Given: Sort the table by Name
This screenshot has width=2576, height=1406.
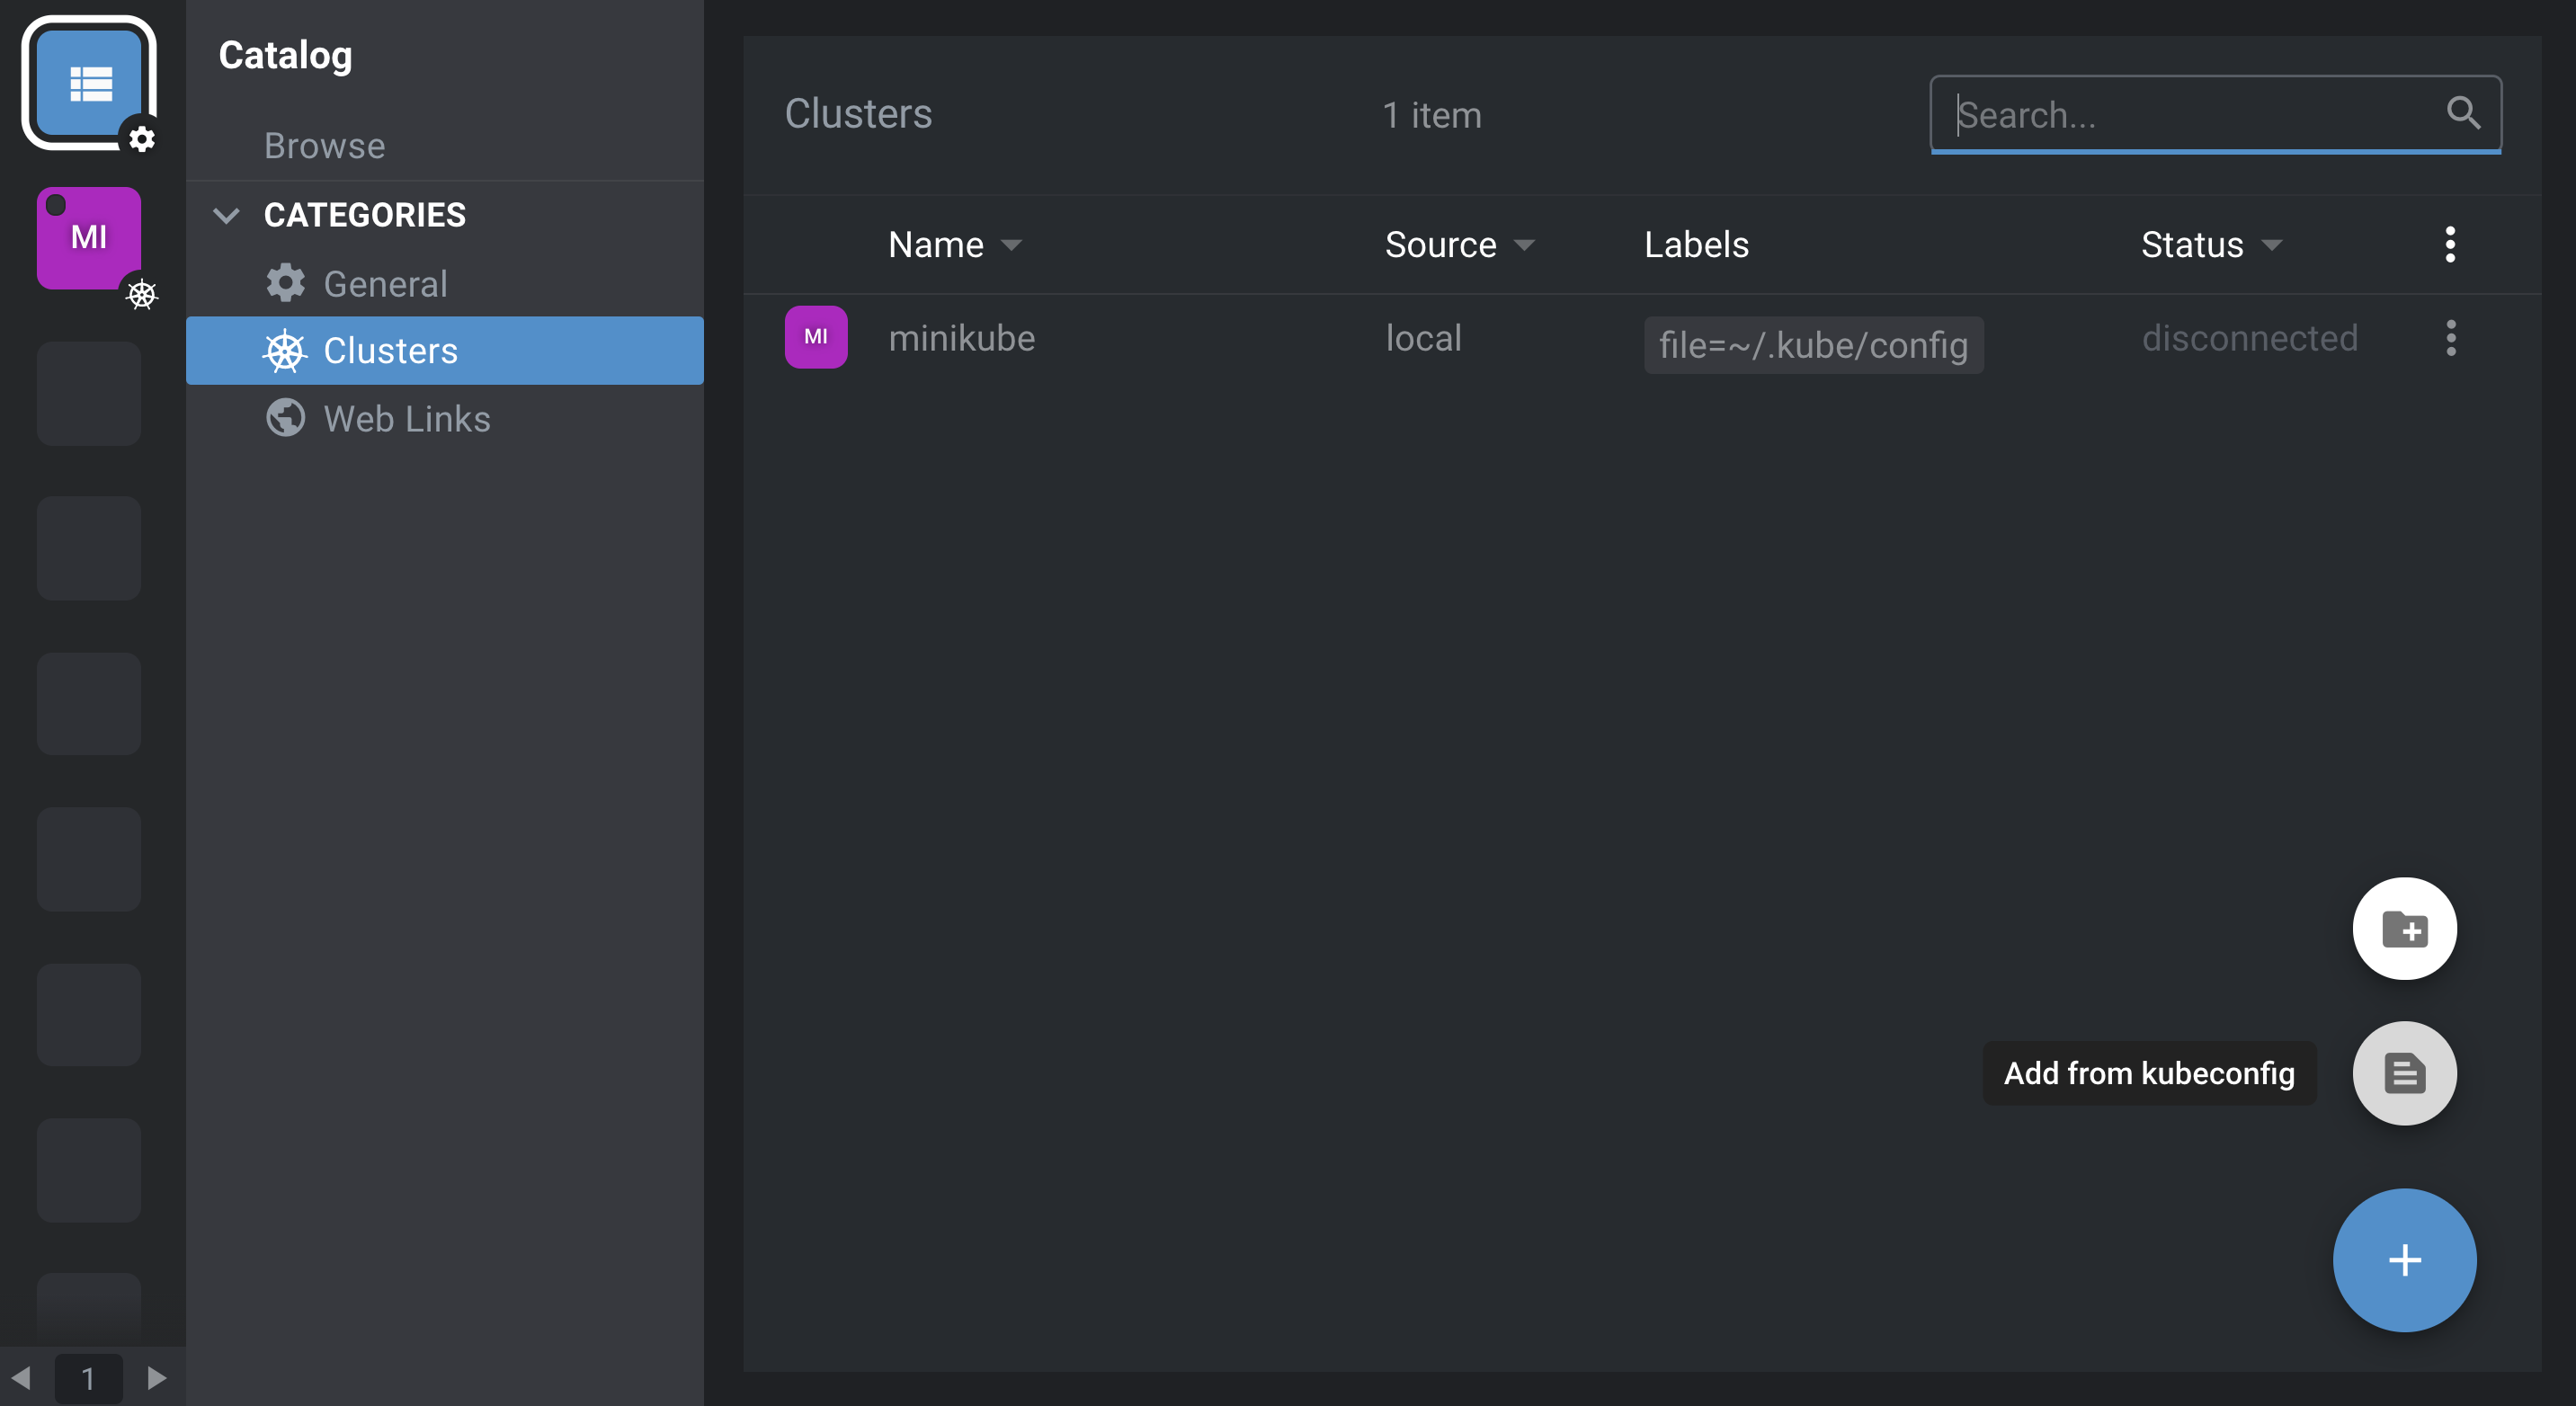Looking at the screenshot, I should click(954, 243).
